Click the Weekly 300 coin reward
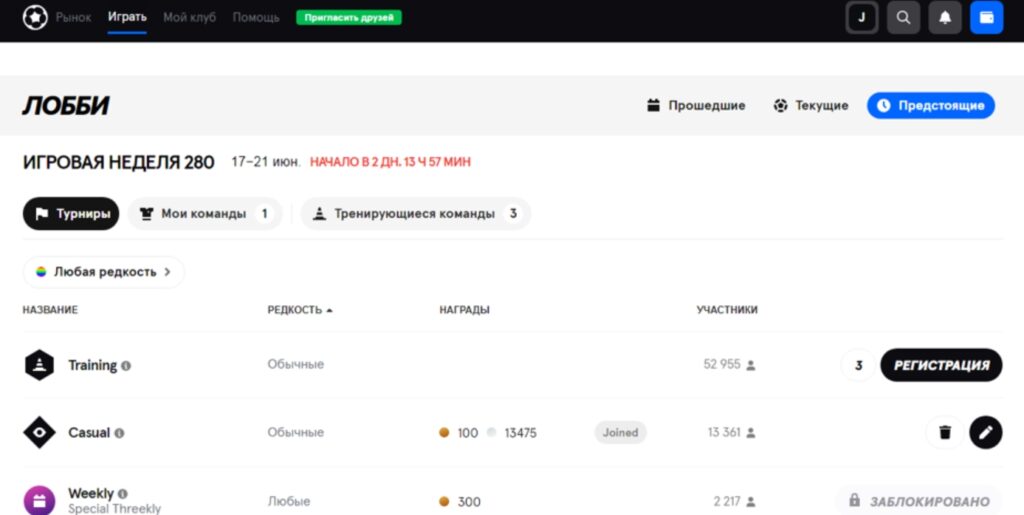This screenshot has width=1024, height=515. click(460, 502)
